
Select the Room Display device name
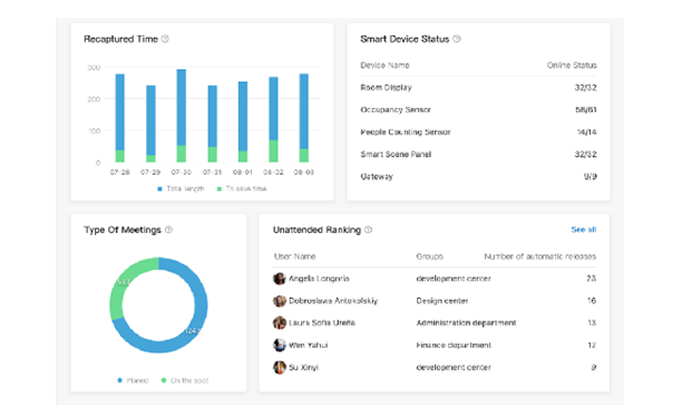coord(386,87)
